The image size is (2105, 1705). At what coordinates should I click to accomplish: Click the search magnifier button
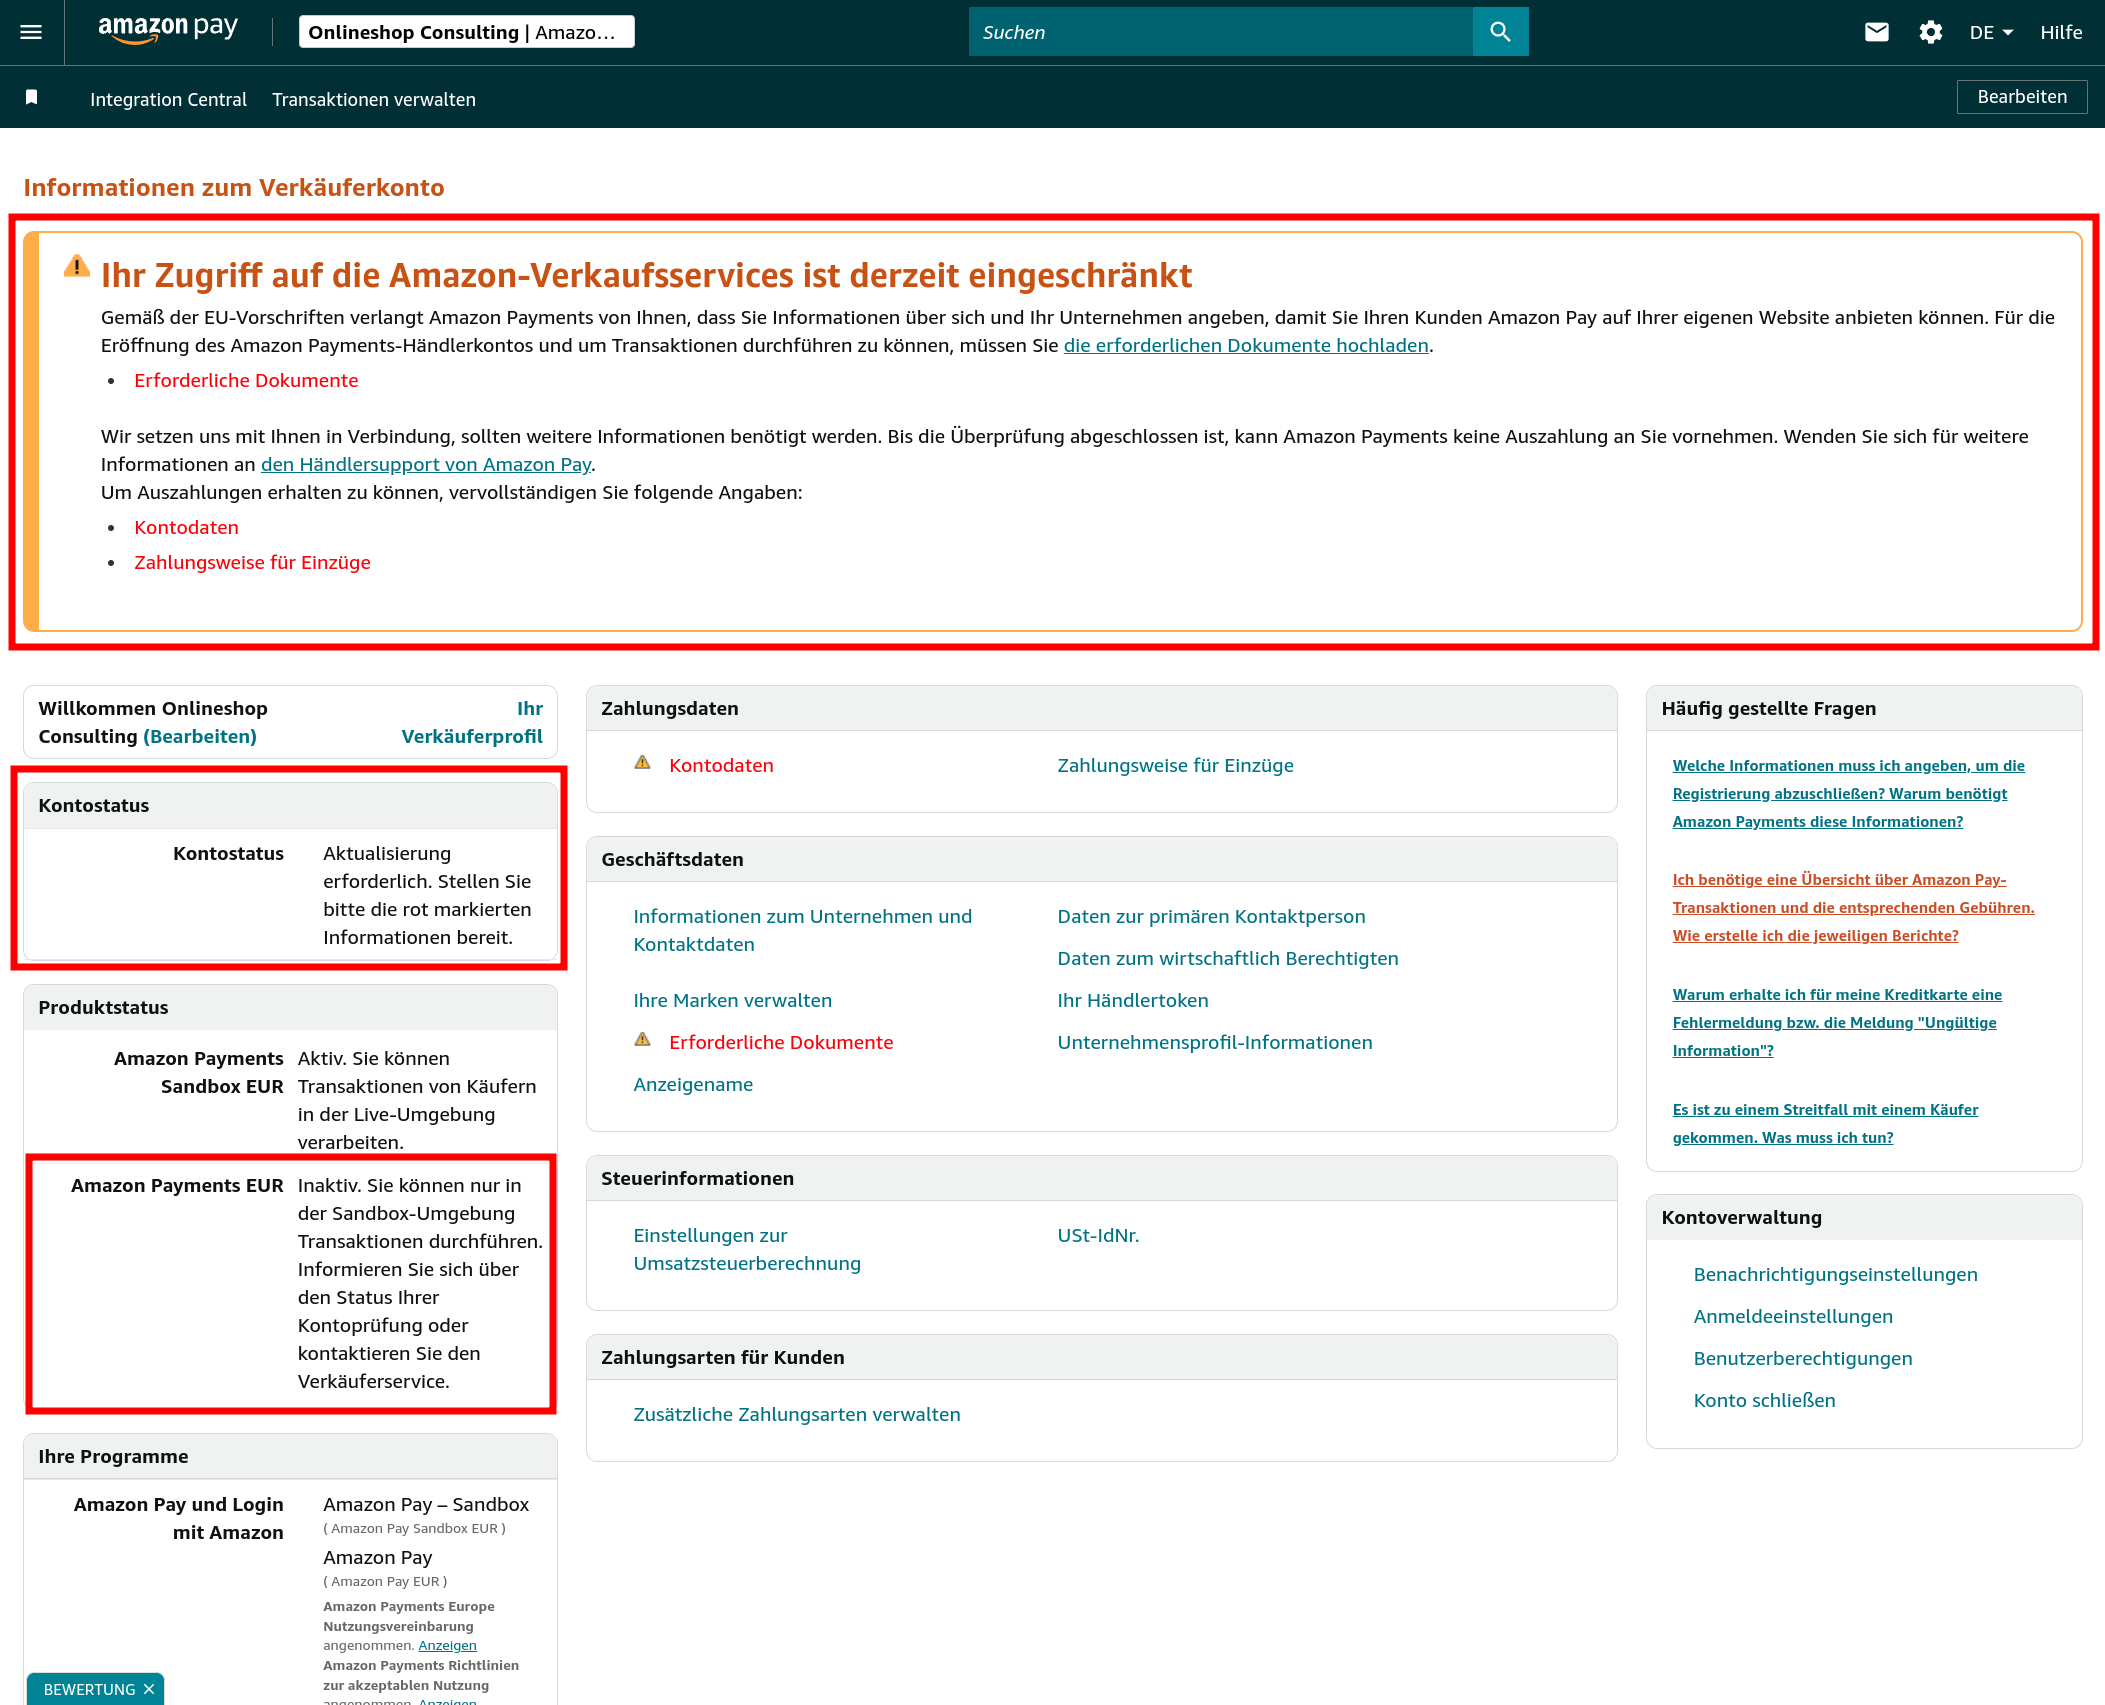pyautogui.click(x=1500, y=32)
